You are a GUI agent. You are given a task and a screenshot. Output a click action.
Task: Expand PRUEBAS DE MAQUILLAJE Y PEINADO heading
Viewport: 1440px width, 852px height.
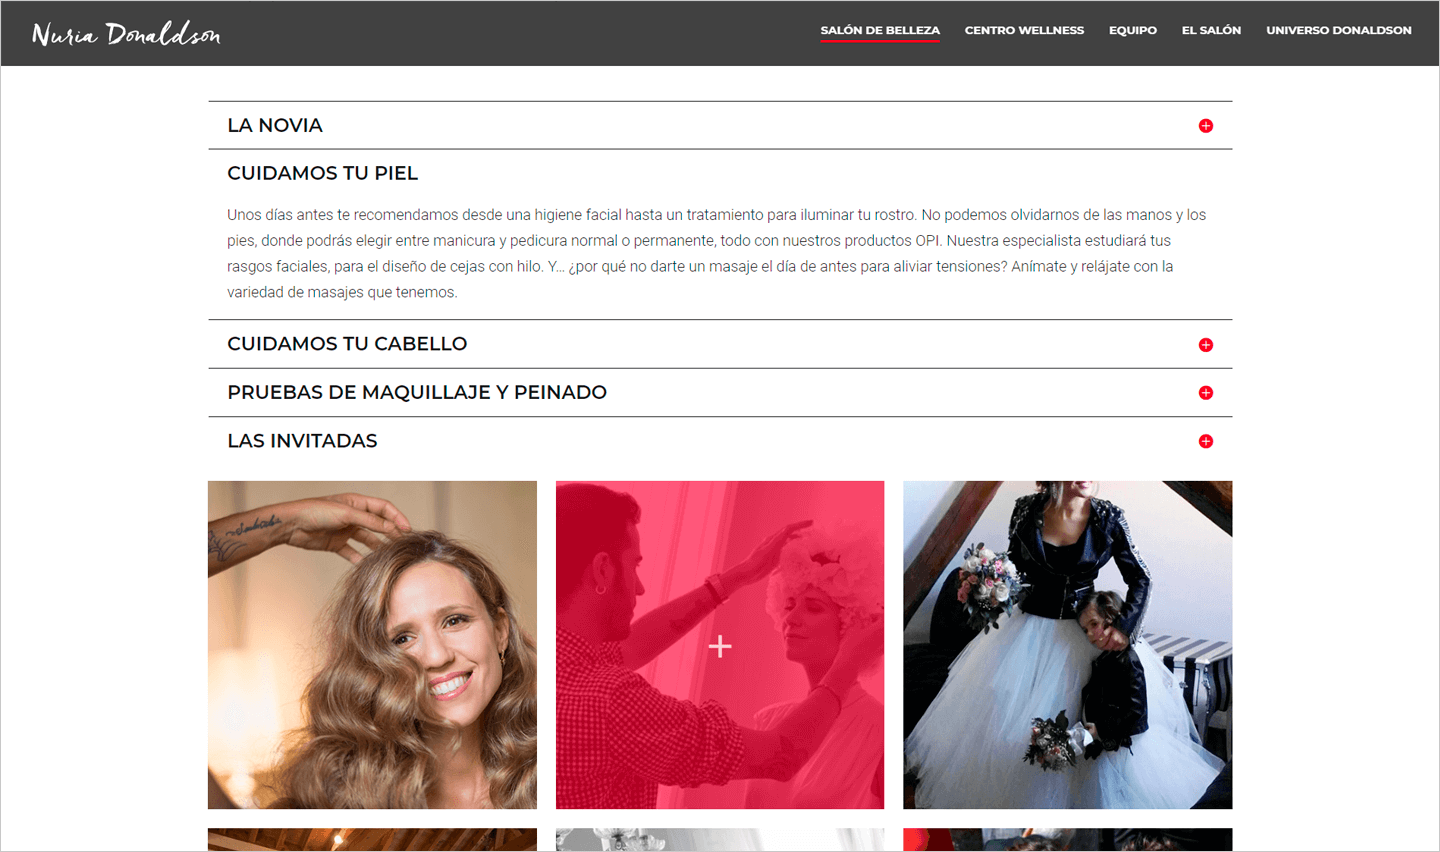pyautogui.click(x=417, y=393)
